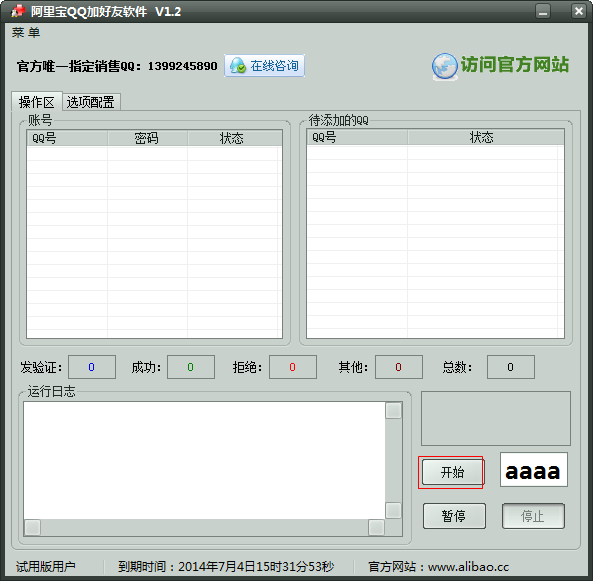Close the 阿里宝QQ加好友软件 window
Screen dimensions: 593x581
pos(579,11)
